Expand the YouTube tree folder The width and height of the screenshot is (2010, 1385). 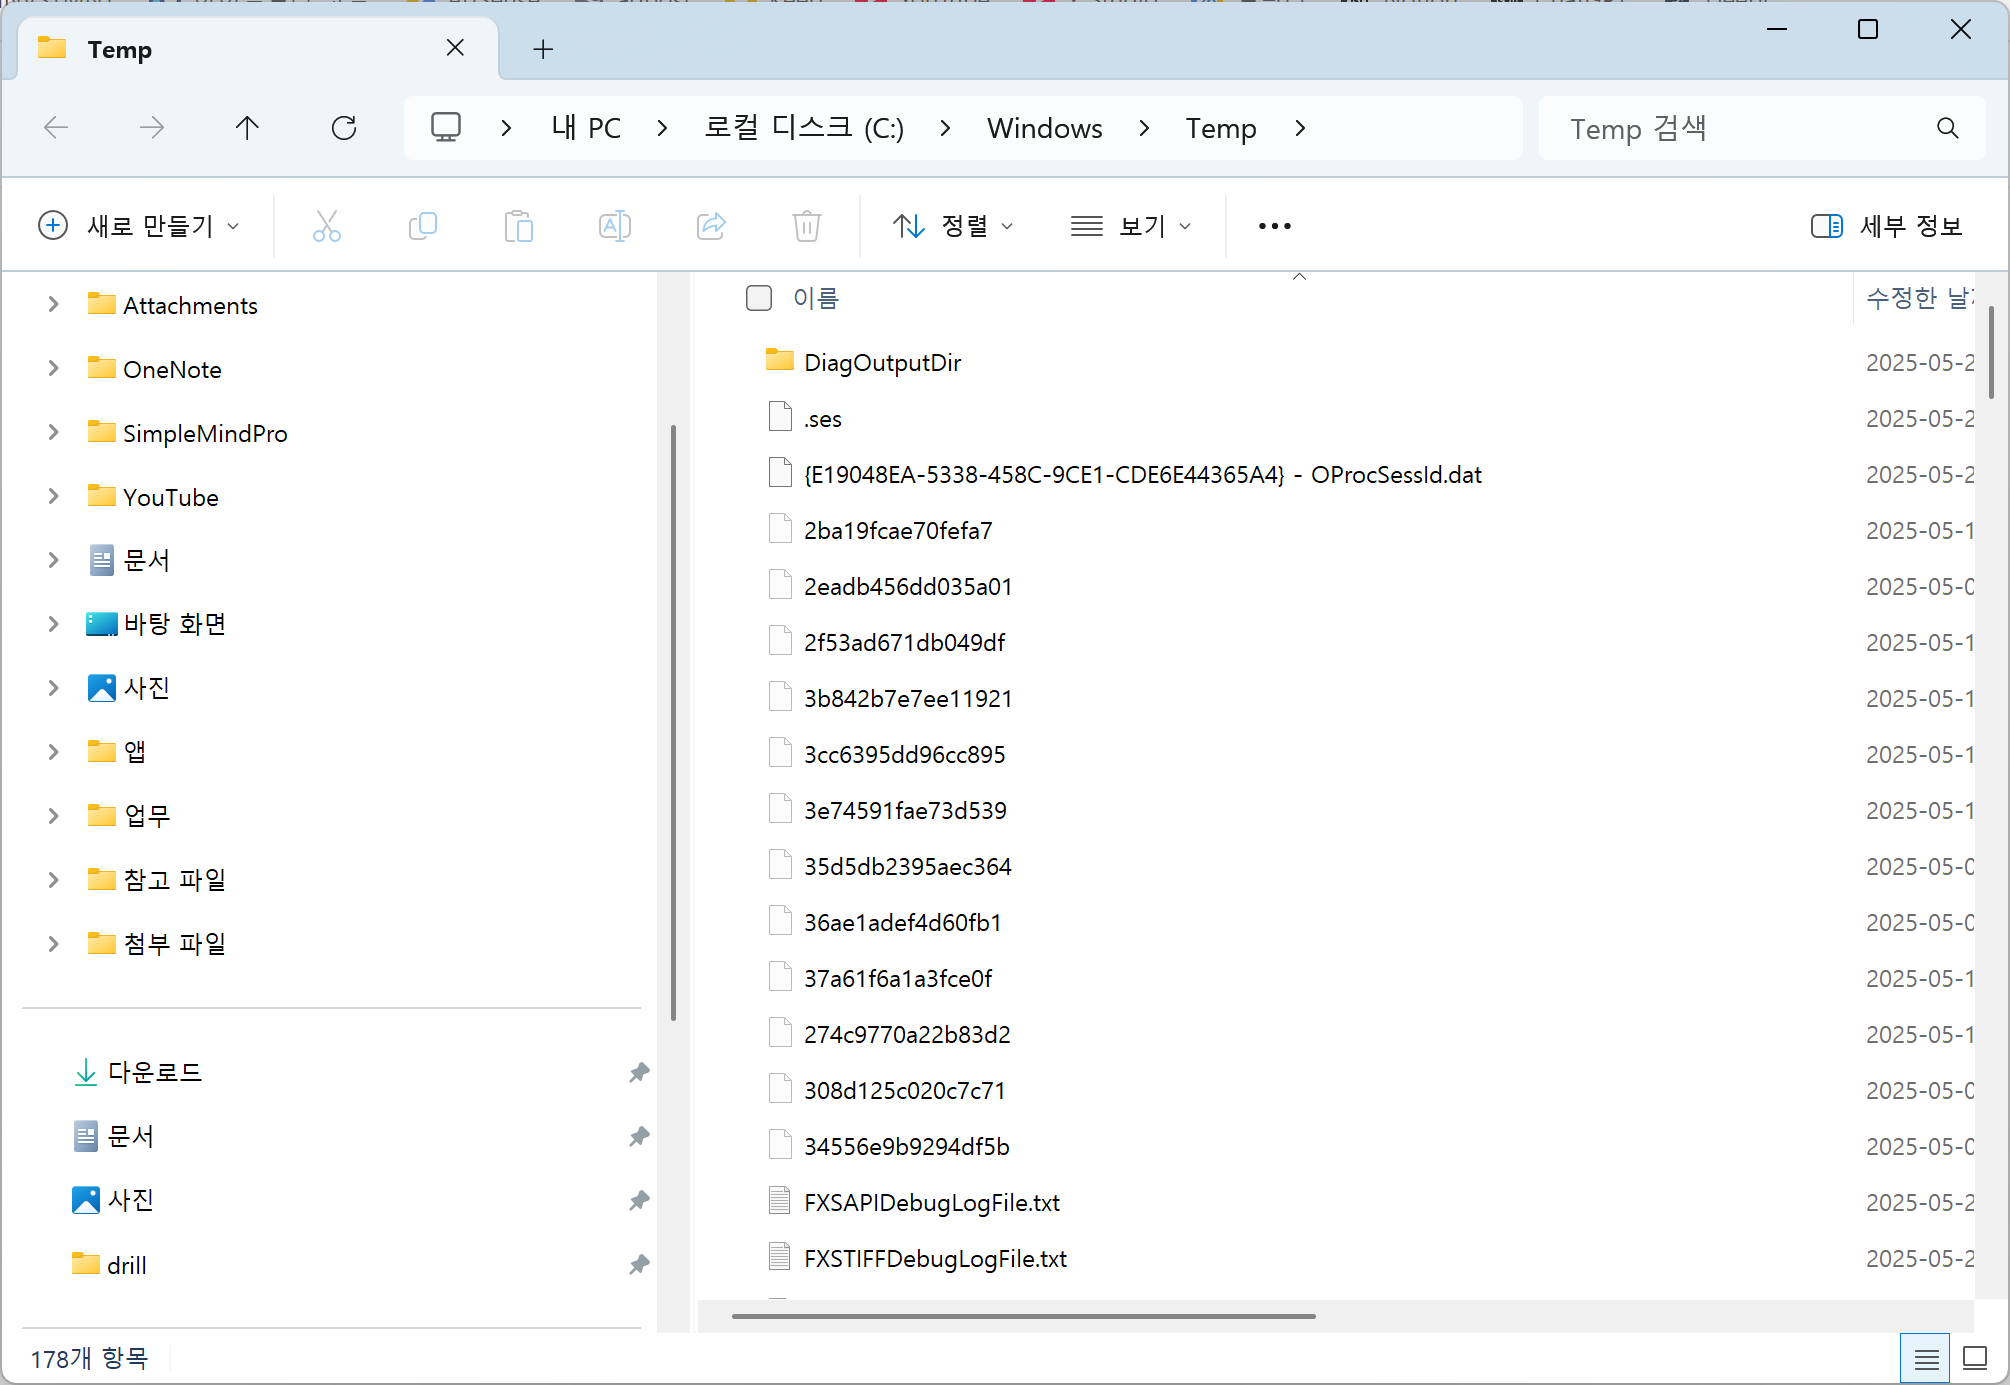tap(53, 496)
